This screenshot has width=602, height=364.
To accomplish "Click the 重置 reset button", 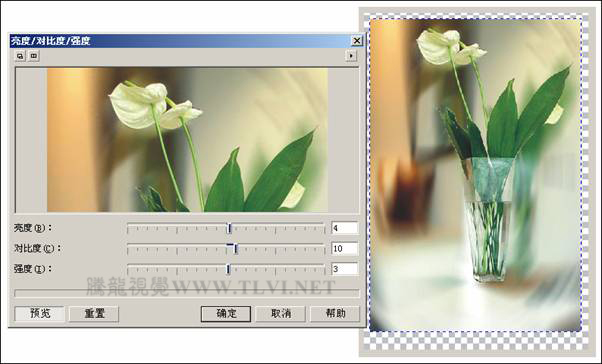I will (x=94, y=314).
